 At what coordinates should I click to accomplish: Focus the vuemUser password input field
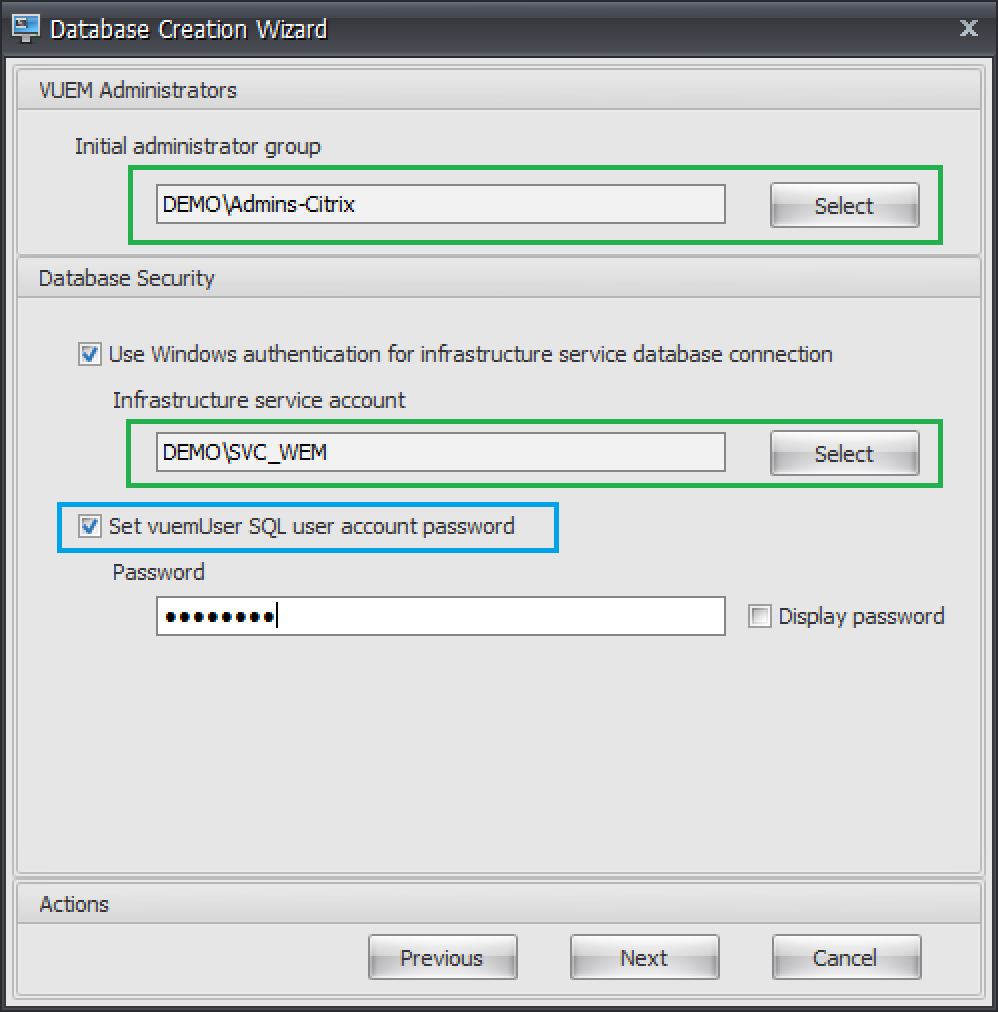point(440,616)
